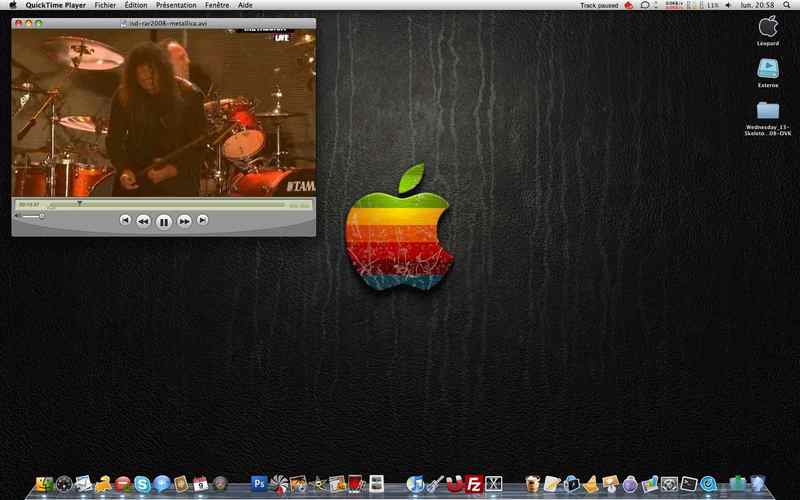Click the QuickTime volume slider knob
800x500 pixels.
[42, 216]
